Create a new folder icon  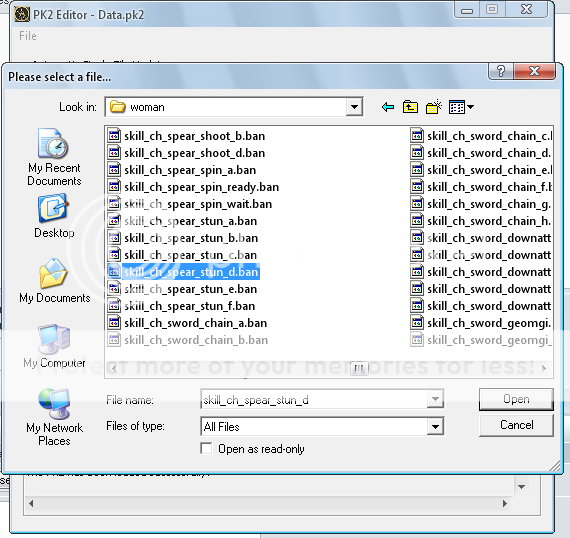tap(433, 107)
